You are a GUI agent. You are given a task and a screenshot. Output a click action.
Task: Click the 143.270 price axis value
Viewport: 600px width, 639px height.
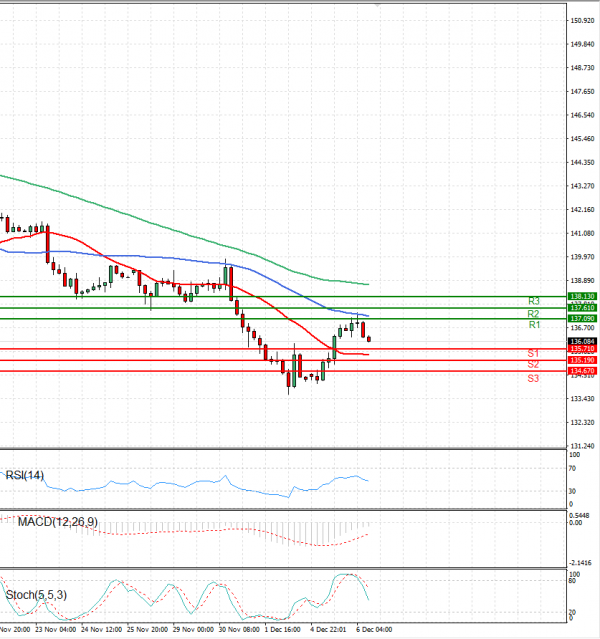[x=582, y=186]
